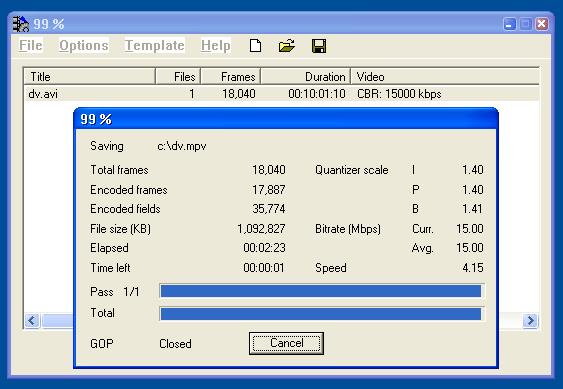Image resolution: width=563 pixels, height=389 pixels.
Task: Open the Template menu
Action: point(155,45)
